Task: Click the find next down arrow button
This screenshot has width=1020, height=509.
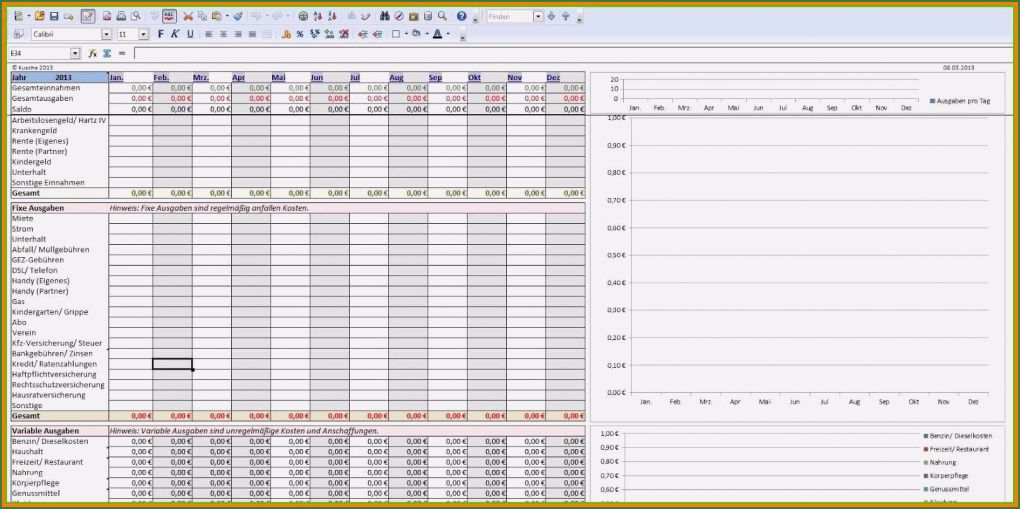Action: click(552, 17)
